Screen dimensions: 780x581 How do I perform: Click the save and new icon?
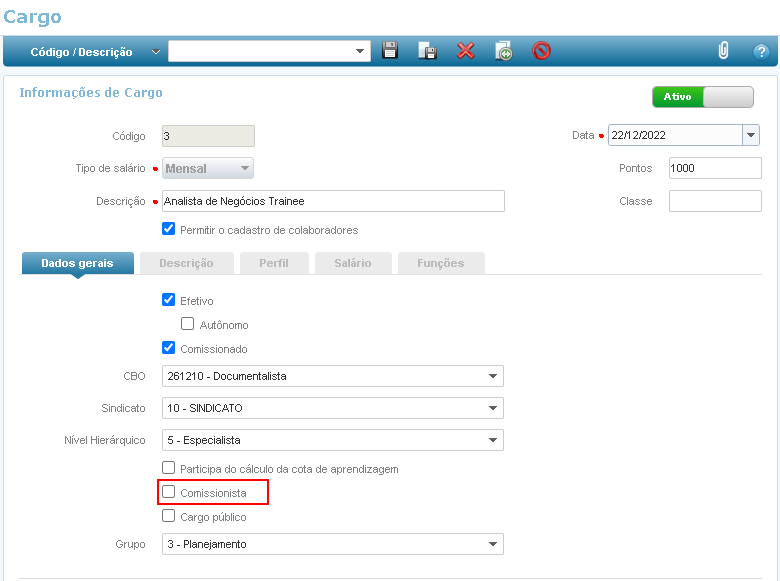[x=428, y=51]
